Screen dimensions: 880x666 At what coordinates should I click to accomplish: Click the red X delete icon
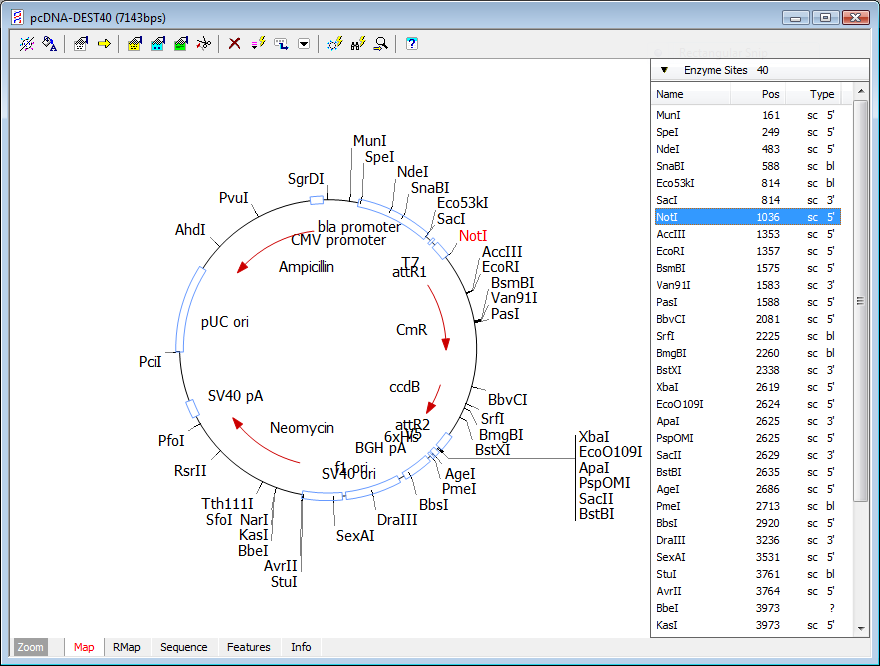[235, 44]
